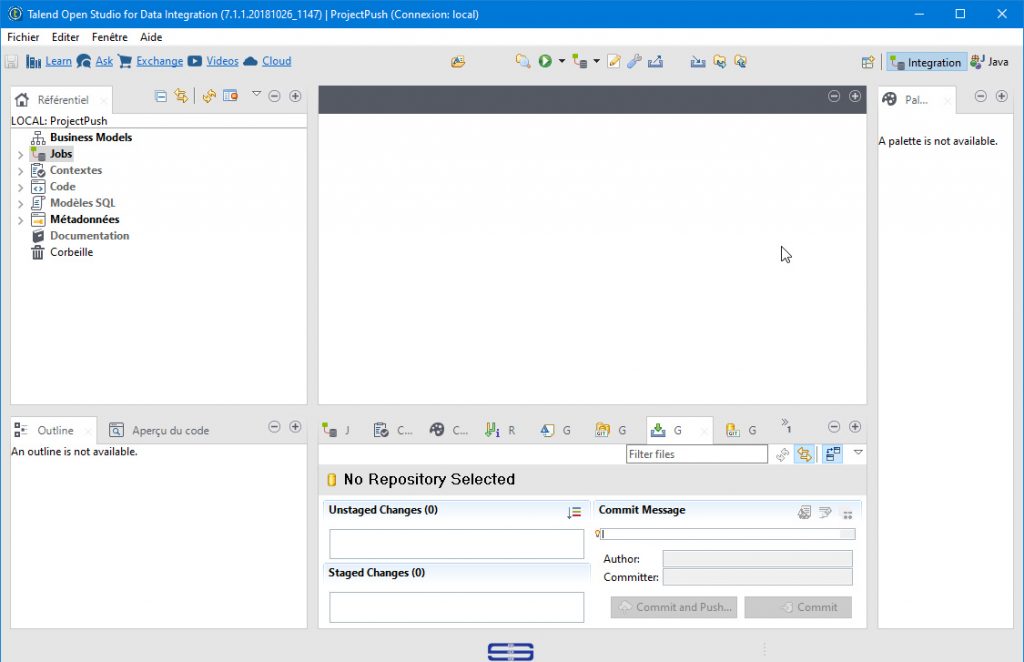Switch to the Aperçu du code tab
This screenshot has width=1024, height=662.
tap(159, 430)
